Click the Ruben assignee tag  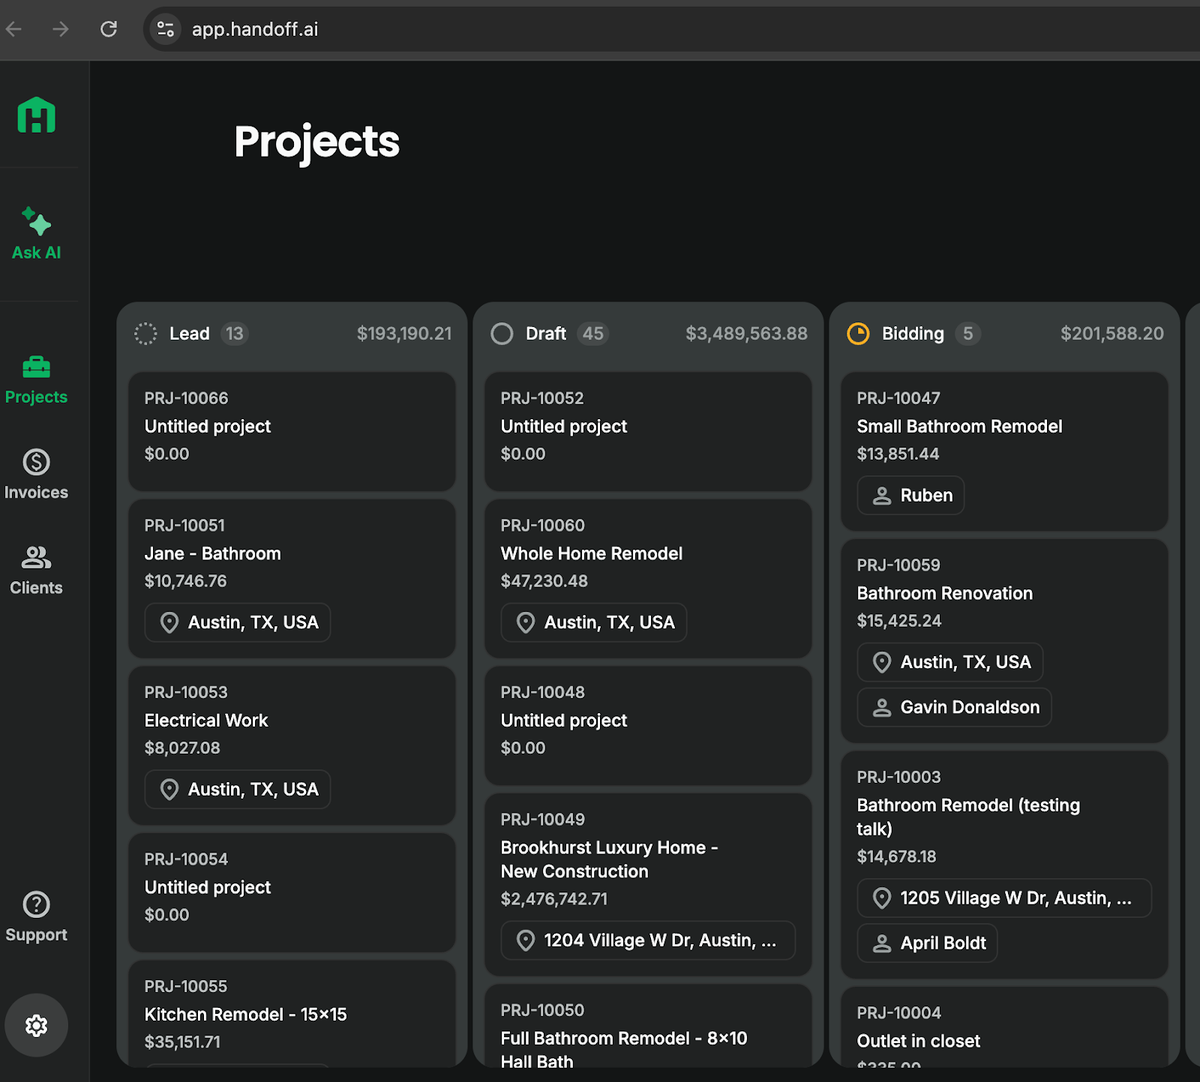[911, 495]
